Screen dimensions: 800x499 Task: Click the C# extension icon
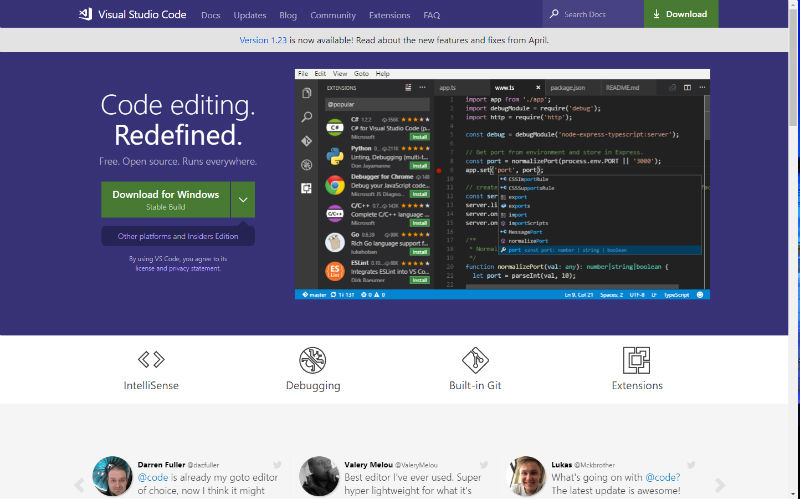[335, 128]
